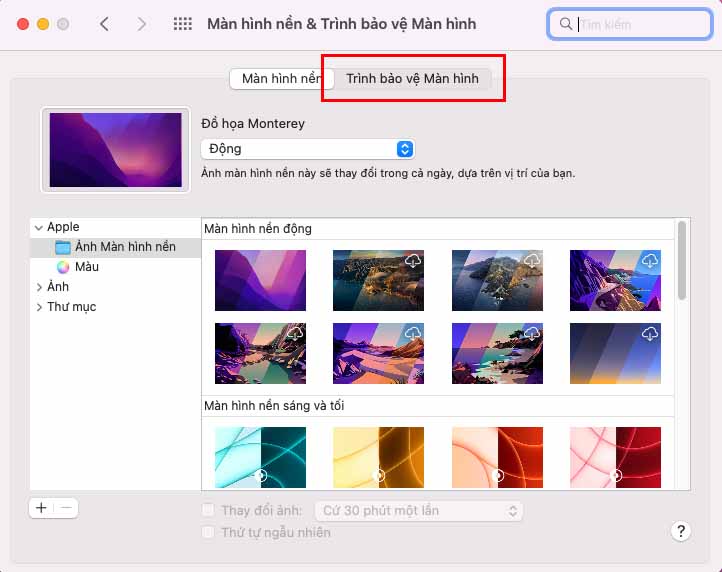This screenshot has width=722, height=572.
Task: Click the color wheel icon beside Màu
Action: point(63,267)
